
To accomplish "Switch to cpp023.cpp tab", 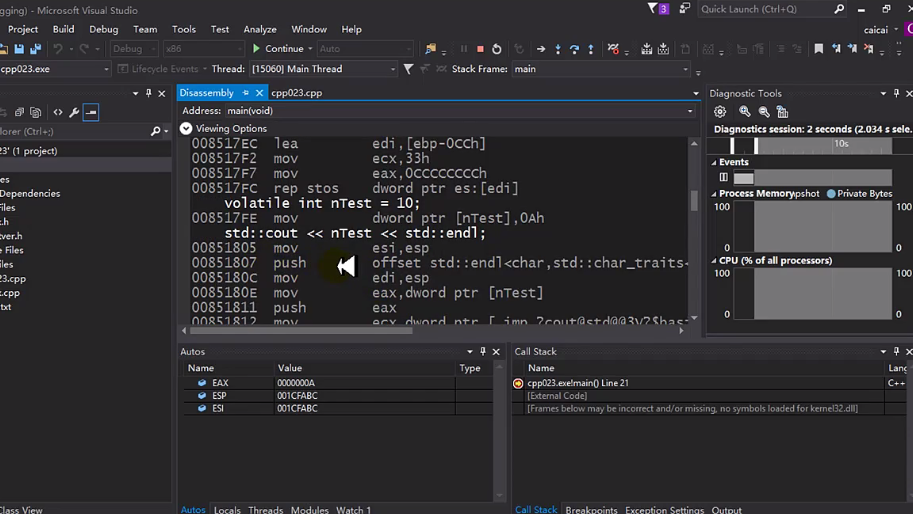I will [x=296, y=93].
